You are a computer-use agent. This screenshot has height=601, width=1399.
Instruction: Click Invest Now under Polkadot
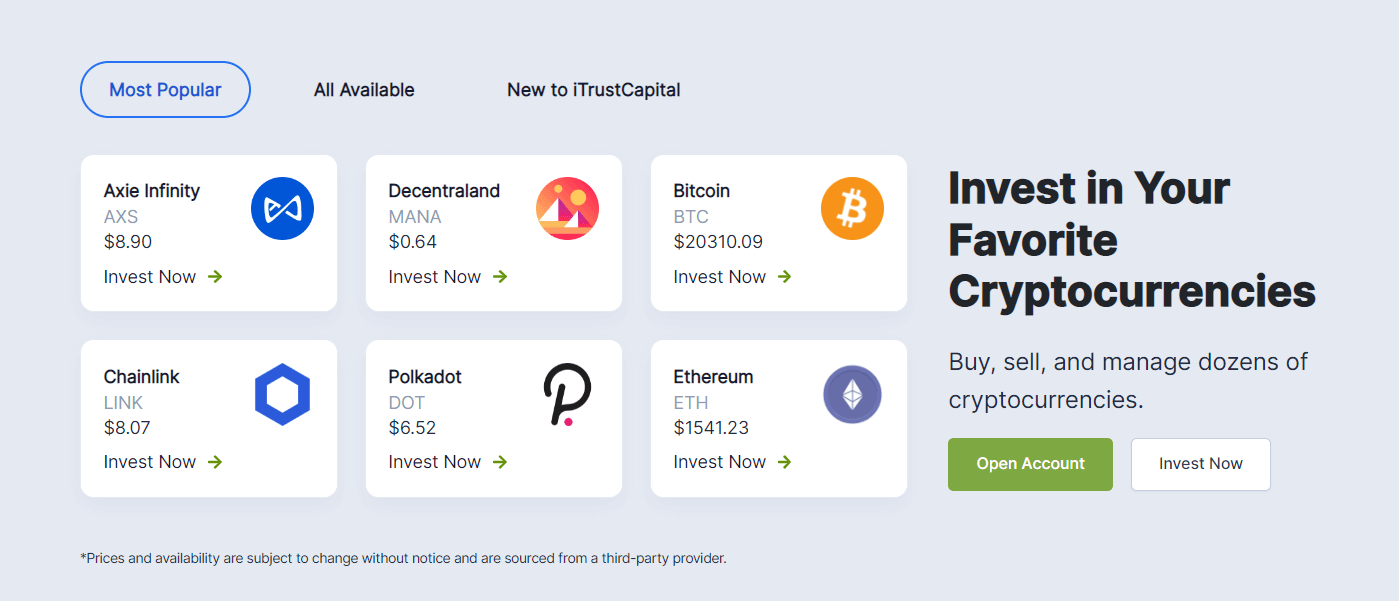(434, 462)
